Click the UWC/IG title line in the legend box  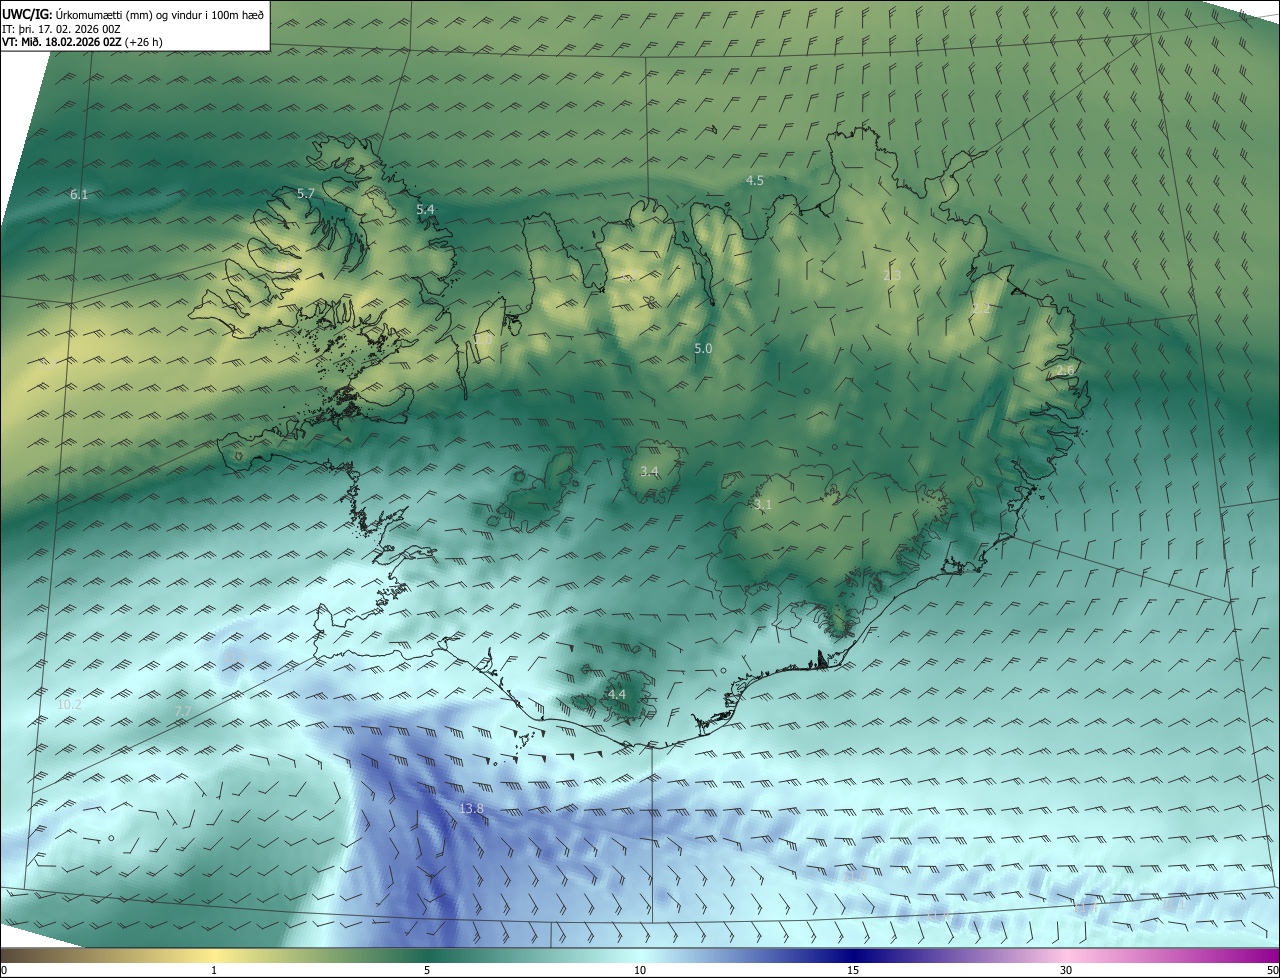point(133,14)
